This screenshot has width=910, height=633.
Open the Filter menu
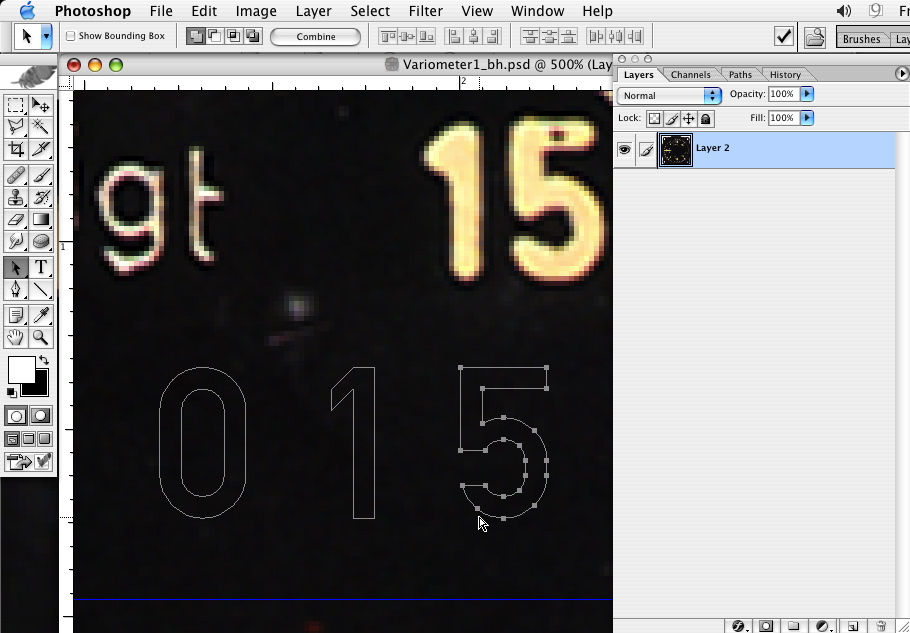425,11
